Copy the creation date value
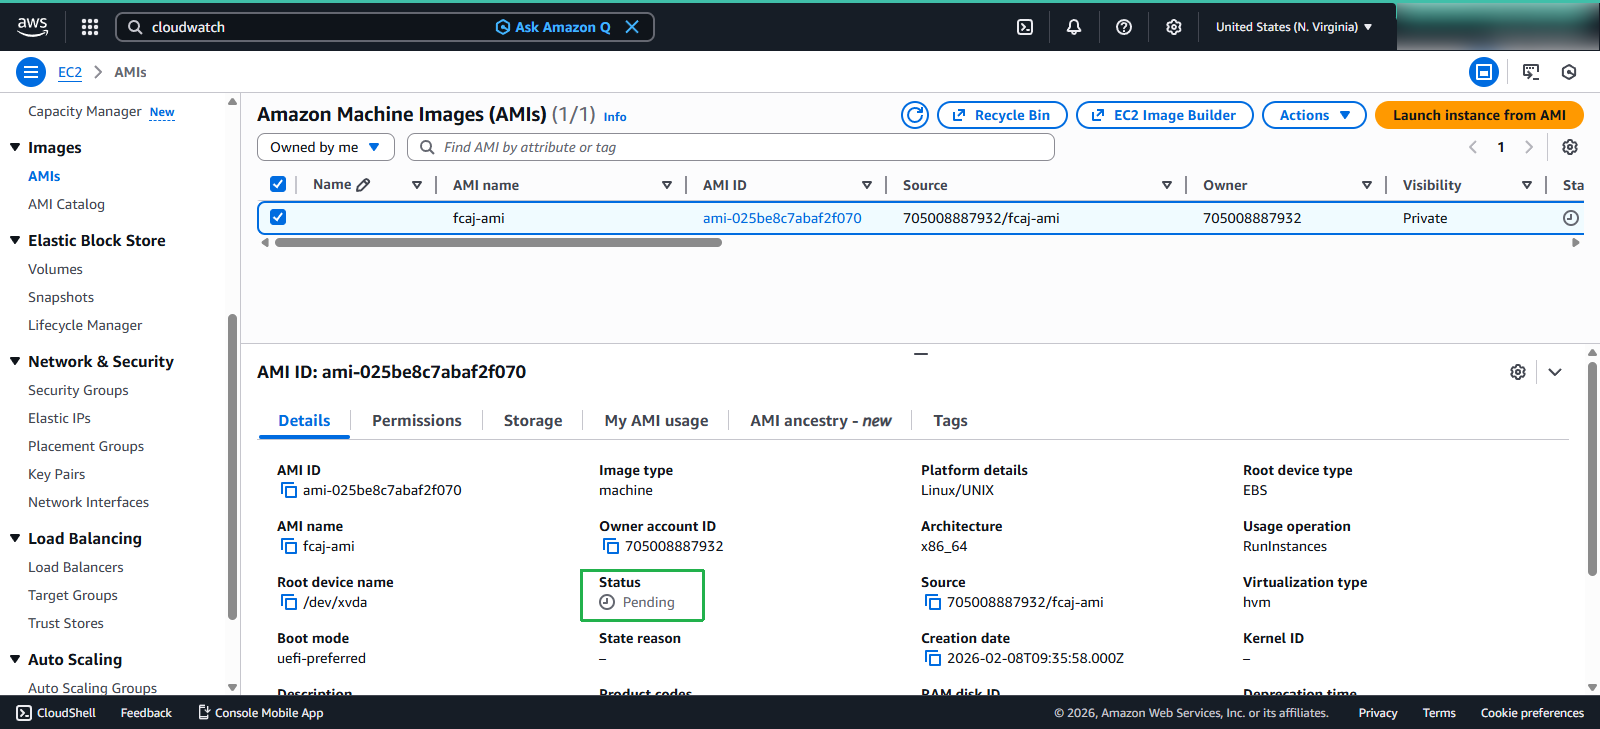Image resolution: width=1600 pixels, height=729 pixels. tap(933, 658)
